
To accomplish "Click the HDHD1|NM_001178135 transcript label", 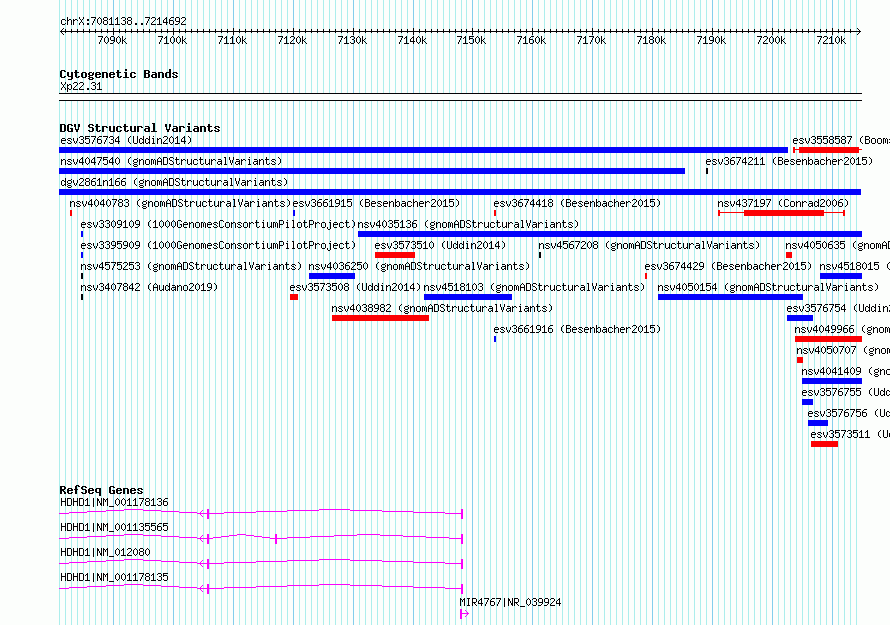I will [x=114, y=577].
